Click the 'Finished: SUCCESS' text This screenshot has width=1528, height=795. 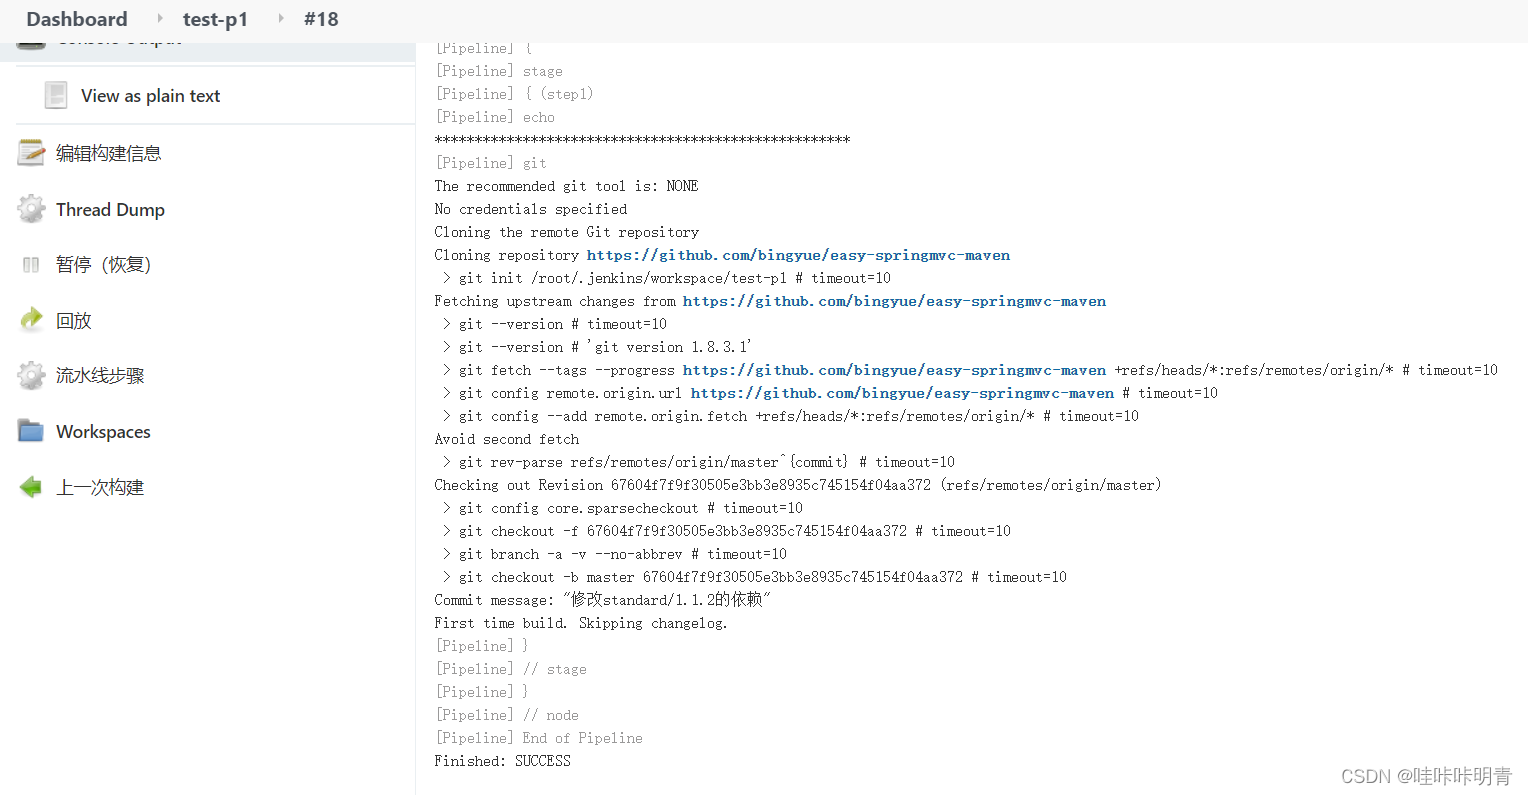(502, 761)
